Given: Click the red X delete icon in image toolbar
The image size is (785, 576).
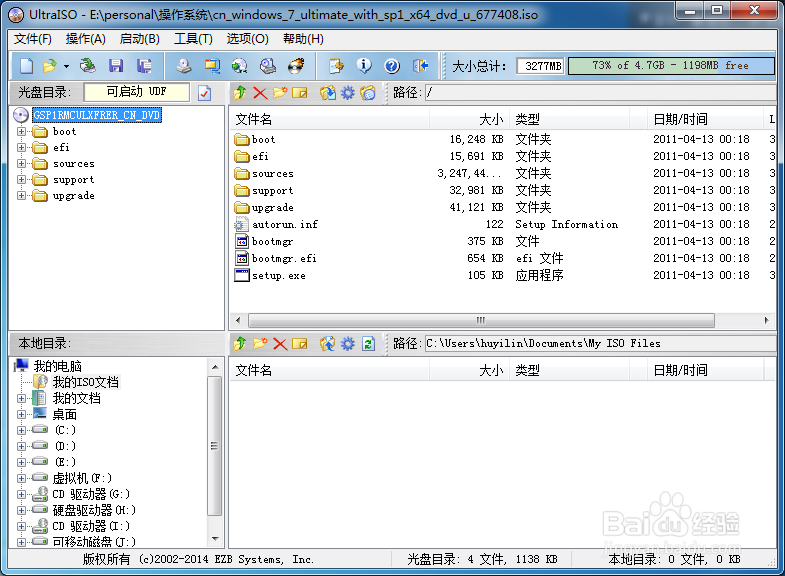Looking at the screenshot, I should tap(260, 93).
